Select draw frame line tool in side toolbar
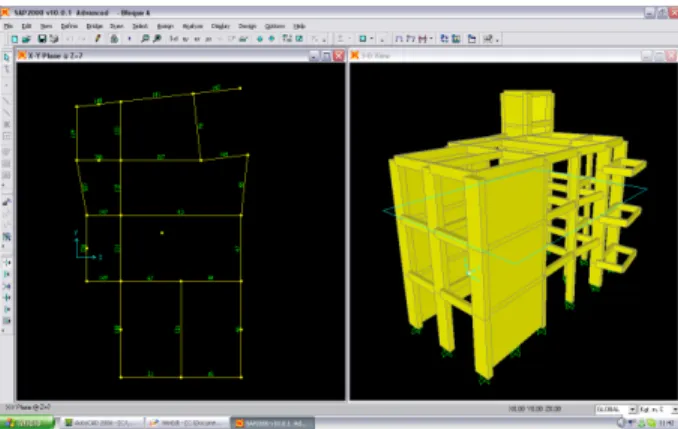 (6, 101)
